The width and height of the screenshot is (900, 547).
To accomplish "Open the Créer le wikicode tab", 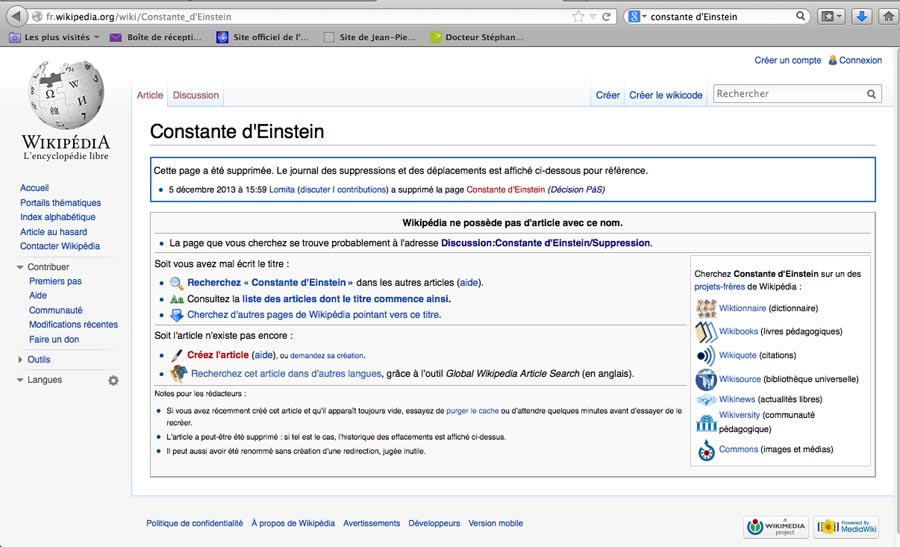I will coord(666,95).
